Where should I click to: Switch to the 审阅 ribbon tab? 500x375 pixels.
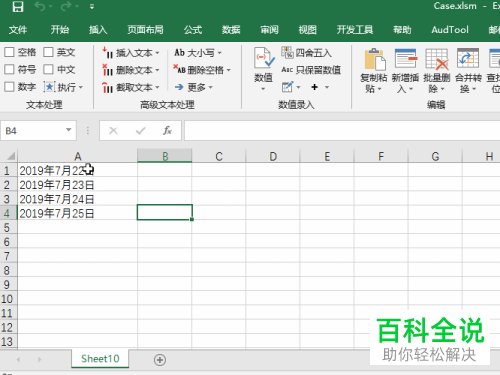pos(269,30)
